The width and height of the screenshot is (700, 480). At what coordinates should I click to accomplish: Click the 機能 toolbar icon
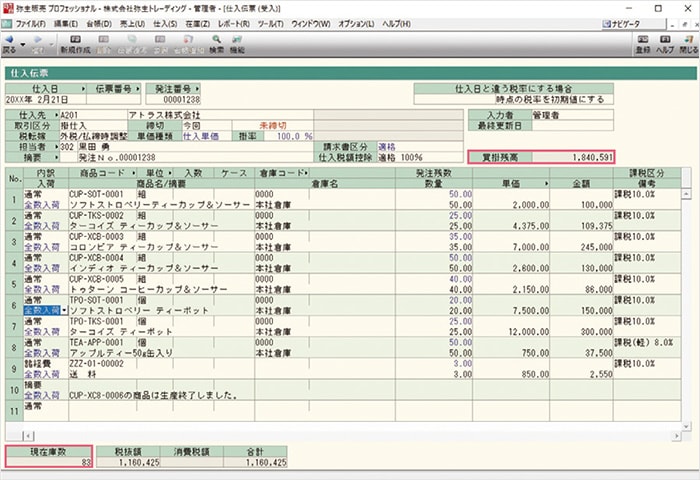pyautogui.click(x=237, y=40)
